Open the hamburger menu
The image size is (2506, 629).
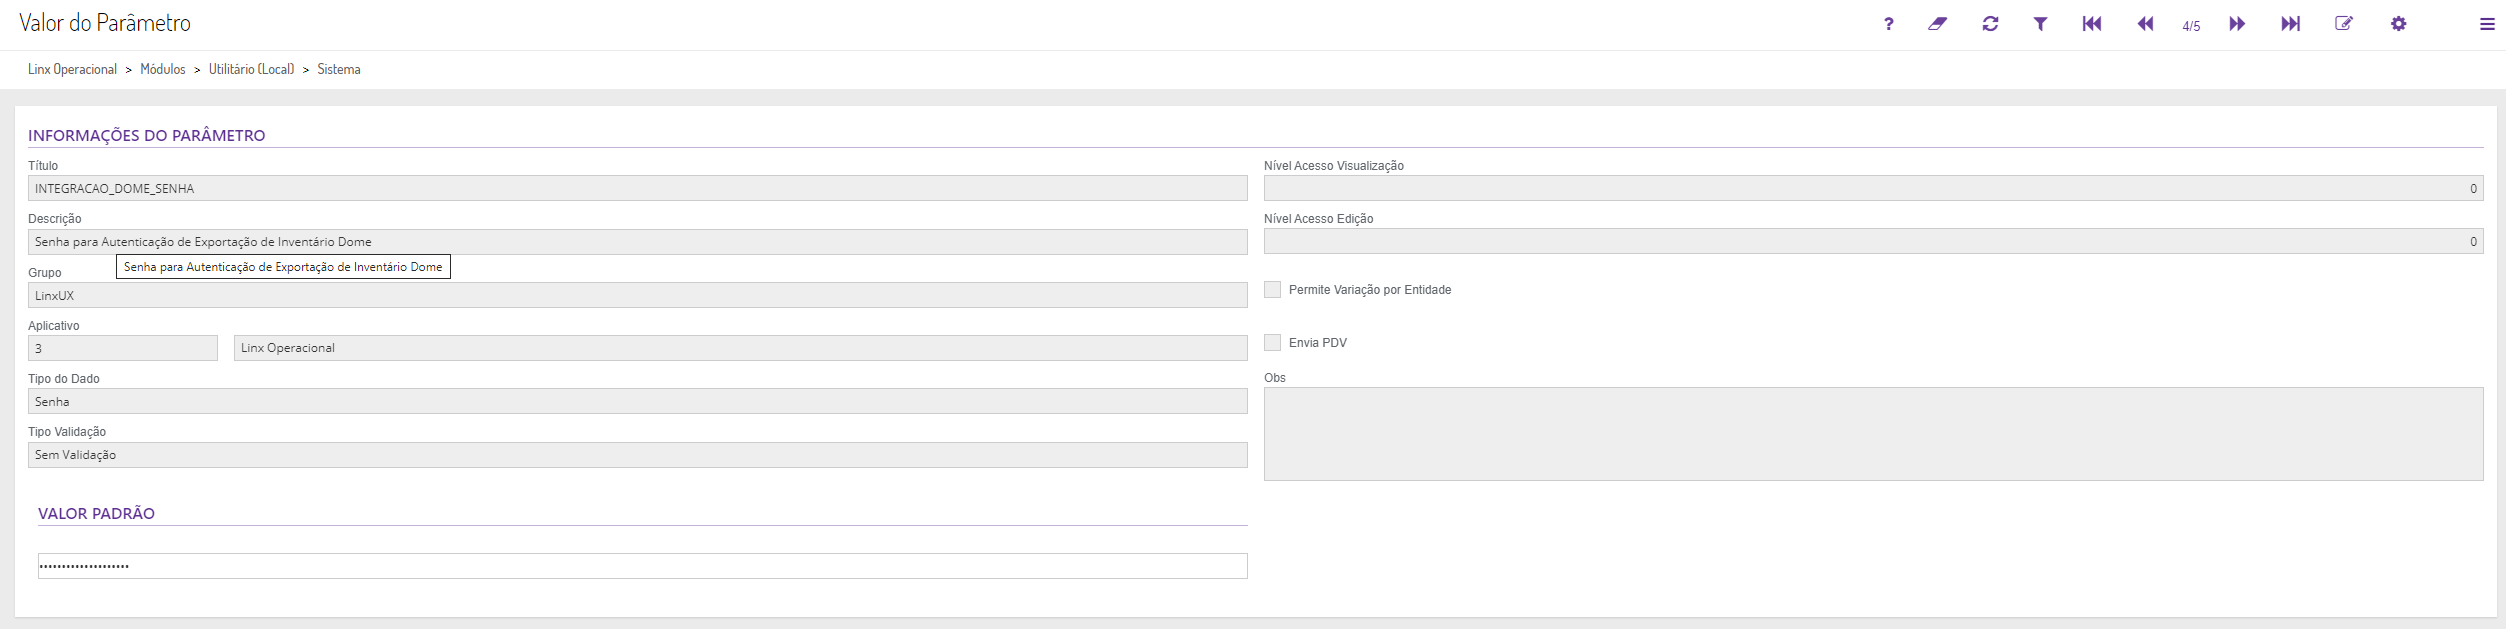pos(2487,24)
